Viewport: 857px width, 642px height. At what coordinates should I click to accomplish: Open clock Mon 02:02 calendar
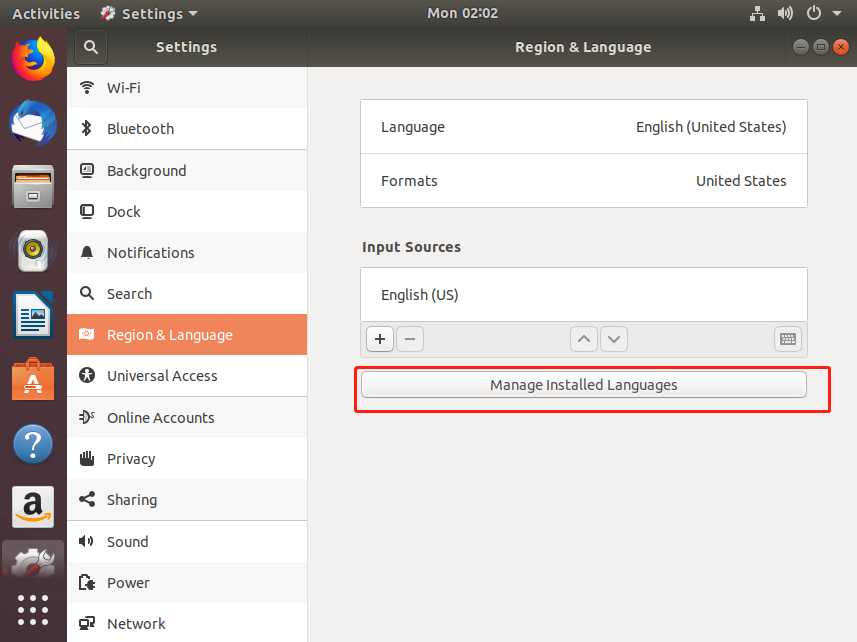[462, 13]
